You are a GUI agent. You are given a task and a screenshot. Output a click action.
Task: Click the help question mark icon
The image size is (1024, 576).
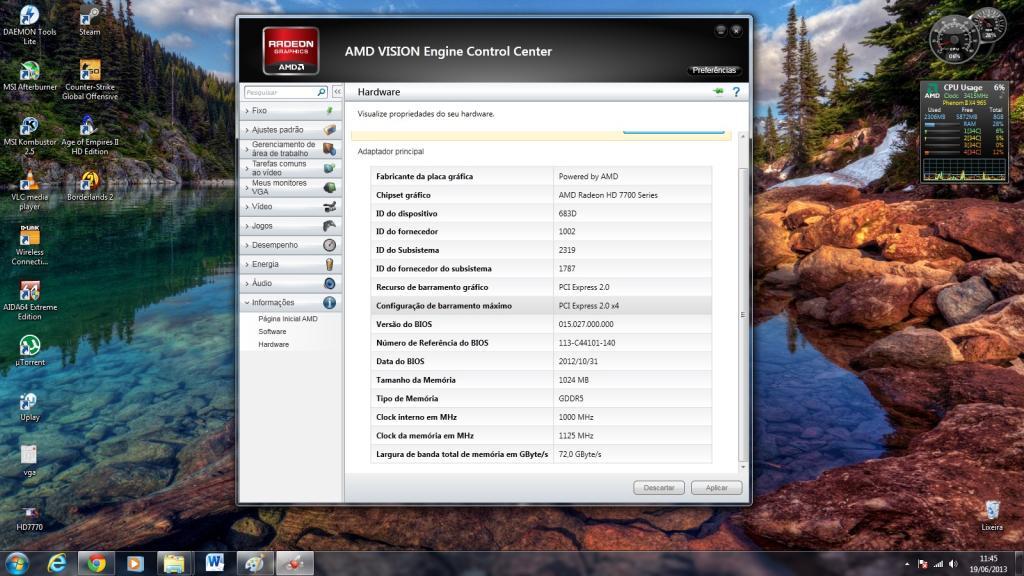click(x=736, y=92)
